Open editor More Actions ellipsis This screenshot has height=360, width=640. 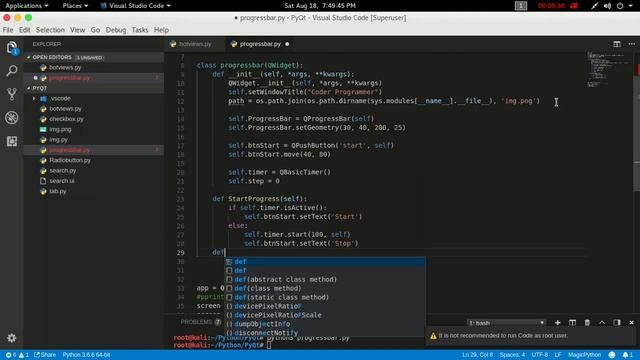point(631,44)
